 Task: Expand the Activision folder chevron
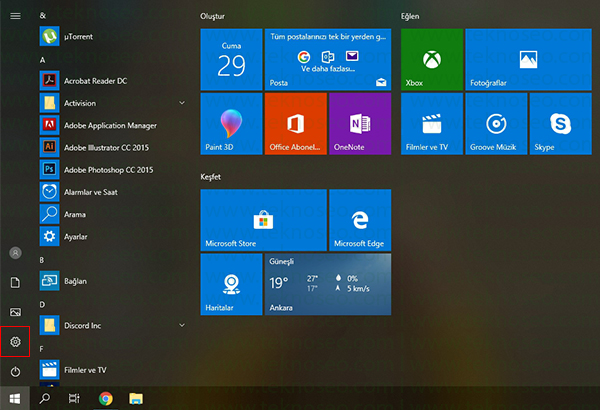(x=182, y=103)
